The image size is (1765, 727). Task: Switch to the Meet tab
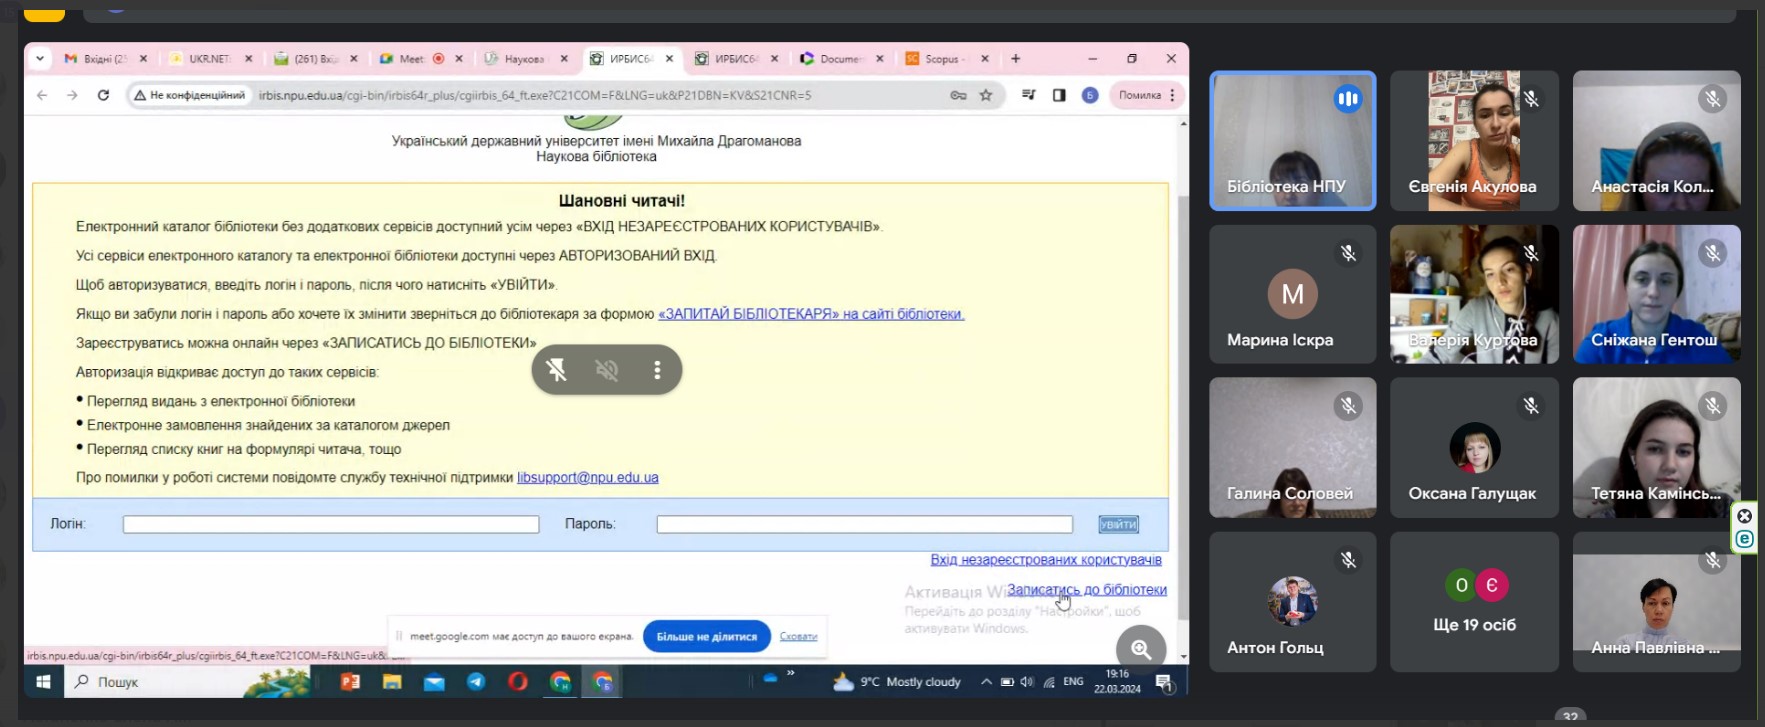420,59
